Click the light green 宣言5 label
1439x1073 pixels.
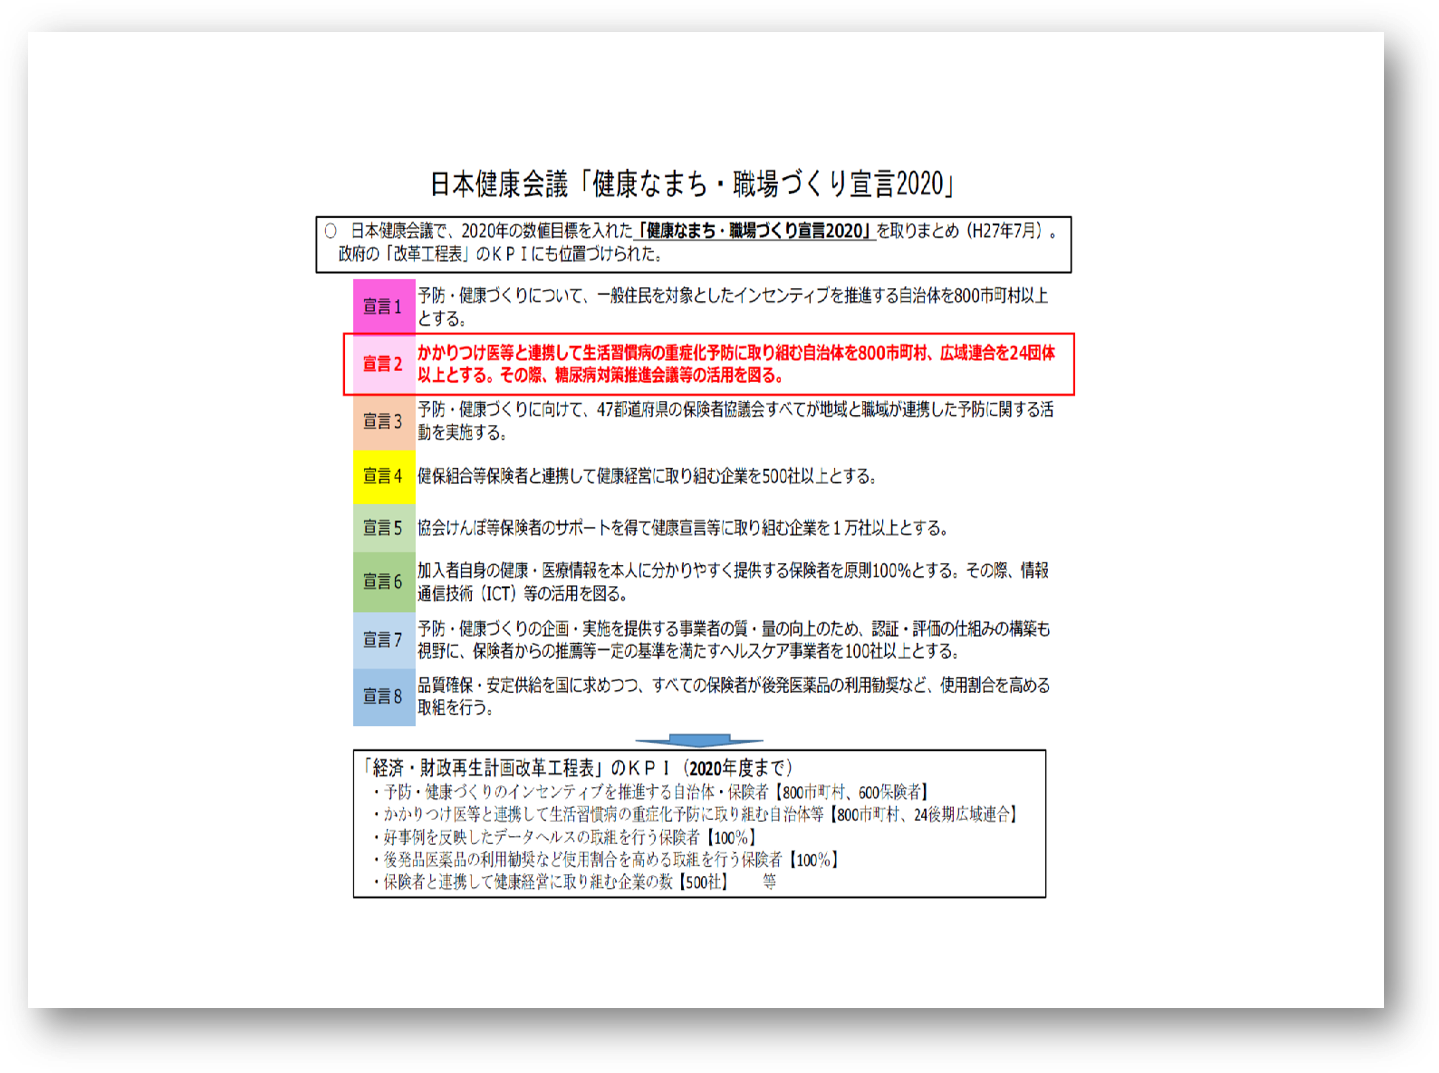coord(383,528)
